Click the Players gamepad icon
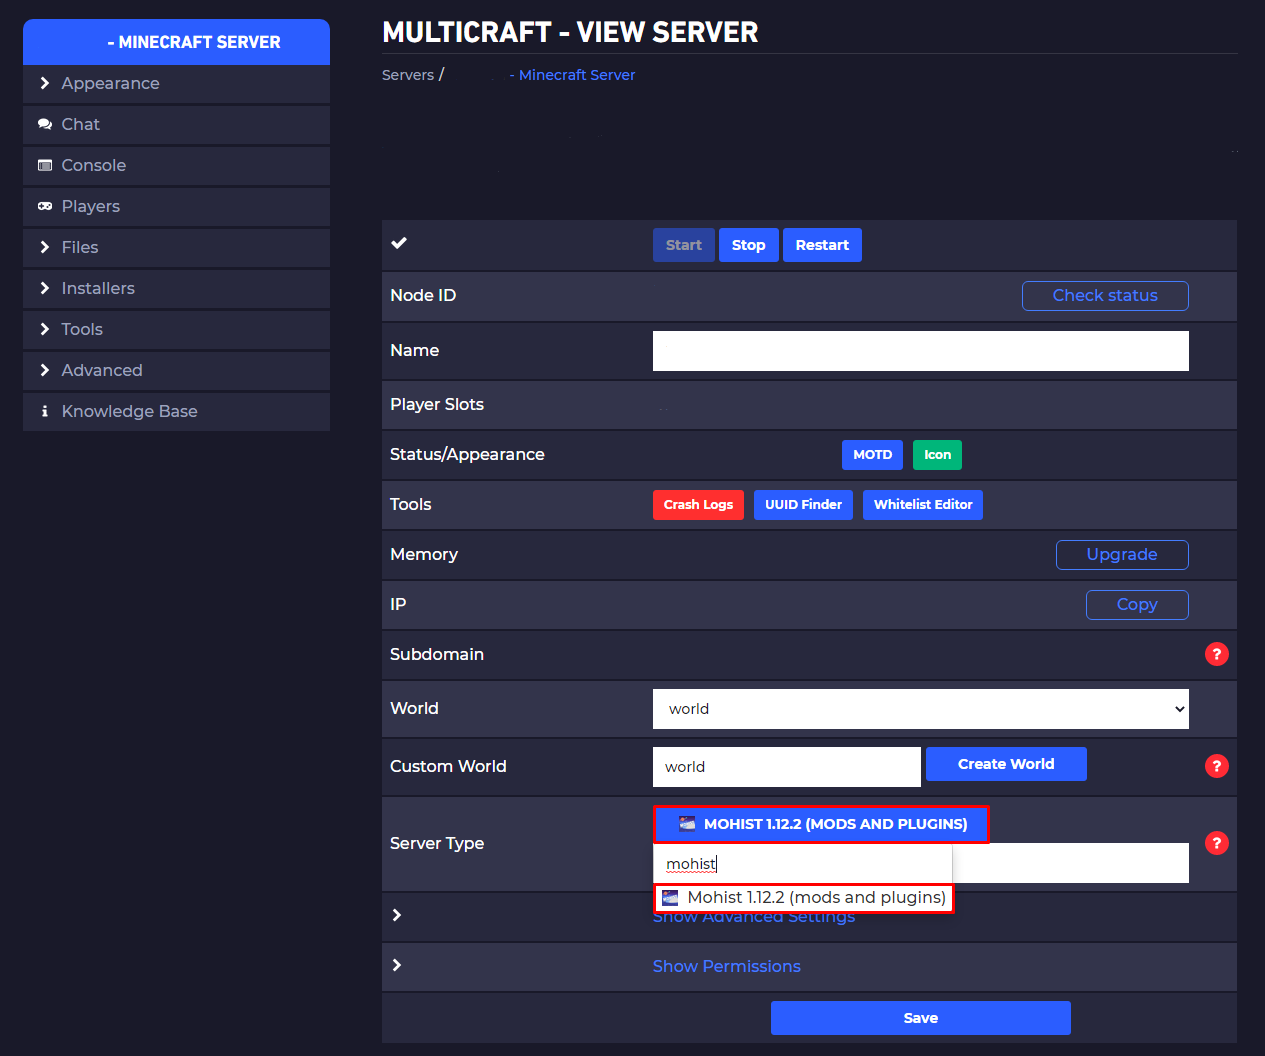 45,207
